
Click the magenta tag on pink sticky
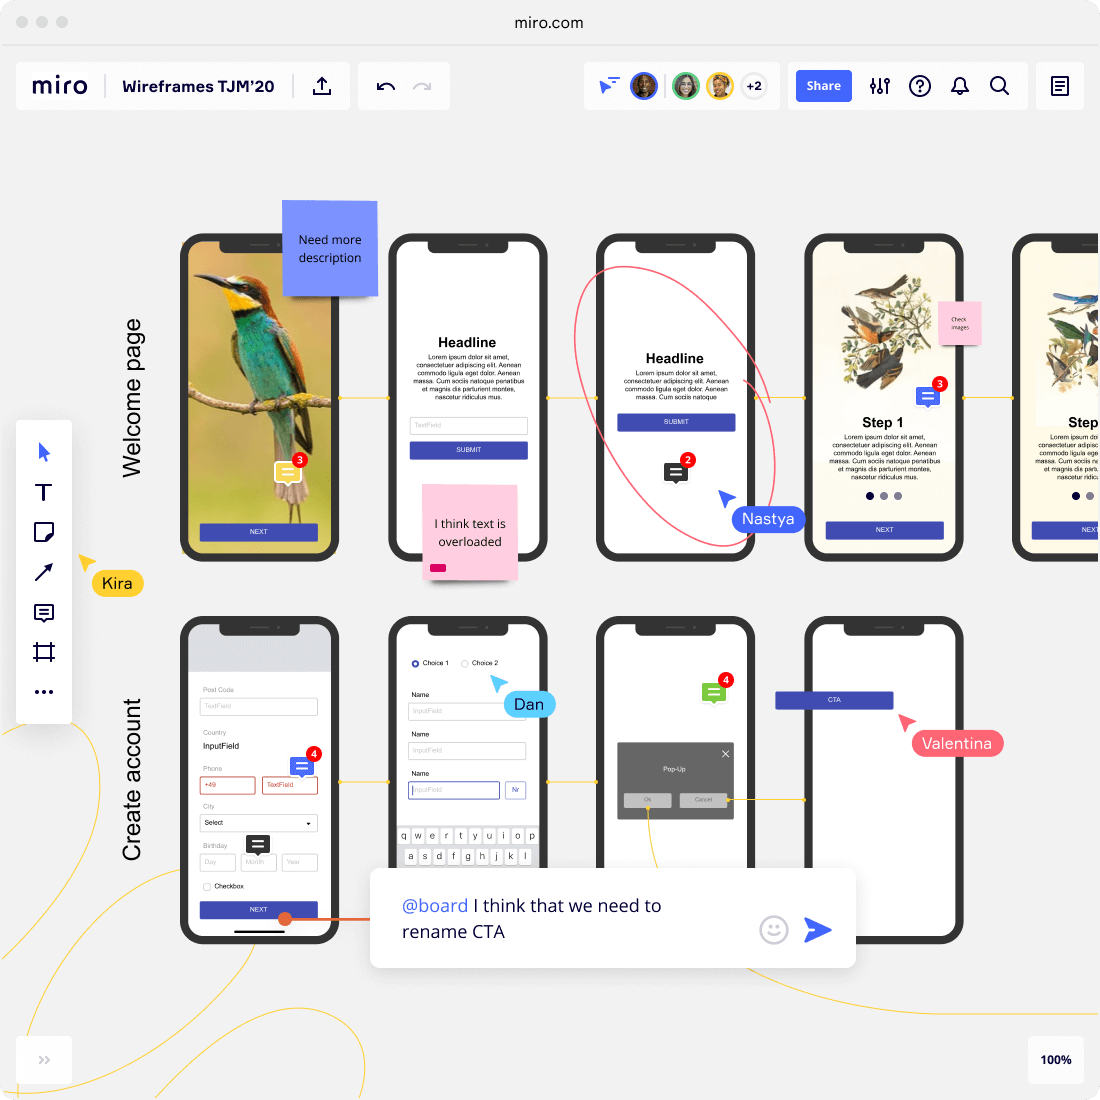tap(438, 568)
